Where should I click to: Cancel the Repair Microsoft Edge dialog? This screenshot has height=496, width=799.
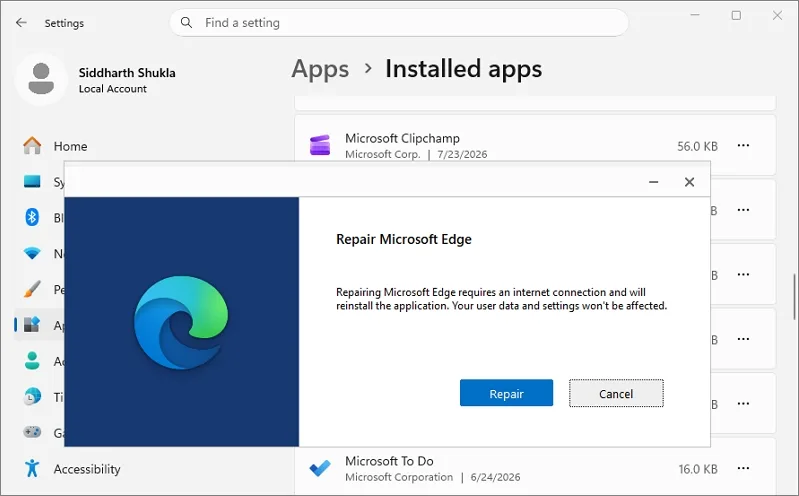[x=616, y=393]
